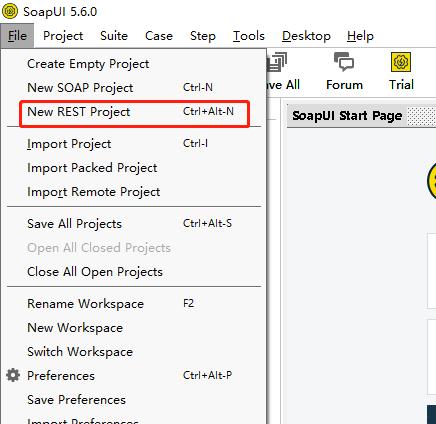The height and width of the screenshot is (424, 436).
Task: Choose Import Project from File menu
Action: coord(134,144)
